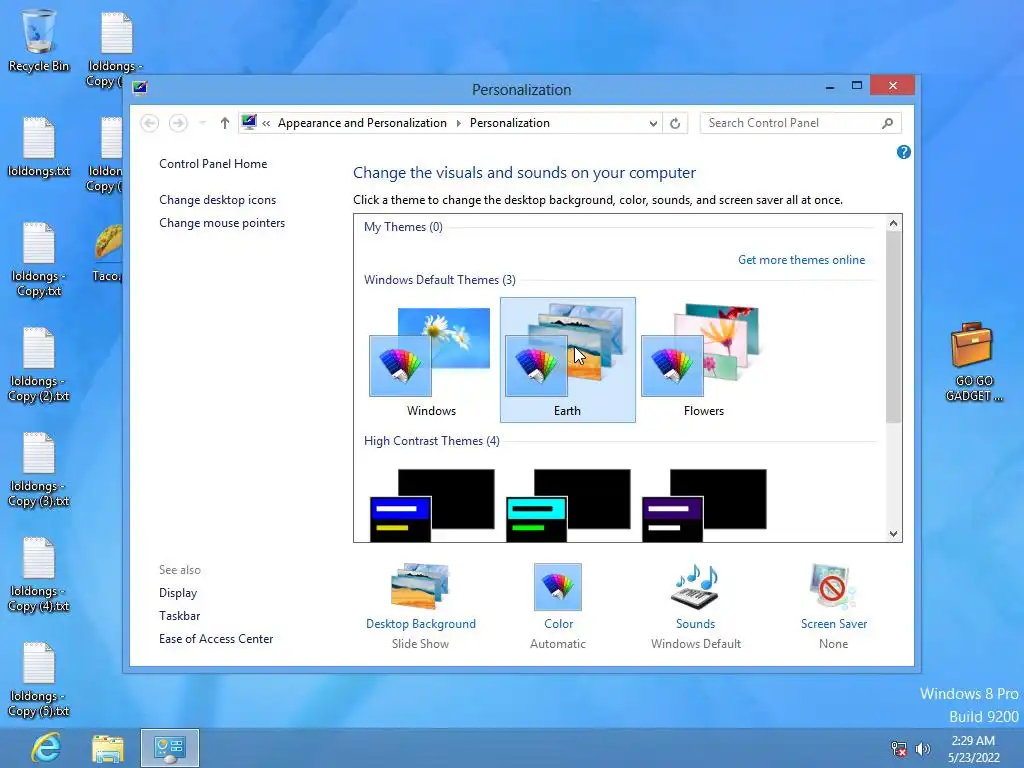This screenshot has width=1024, height=768.
Task: Click the My Themes (0) group header
Action: (403, 227)
